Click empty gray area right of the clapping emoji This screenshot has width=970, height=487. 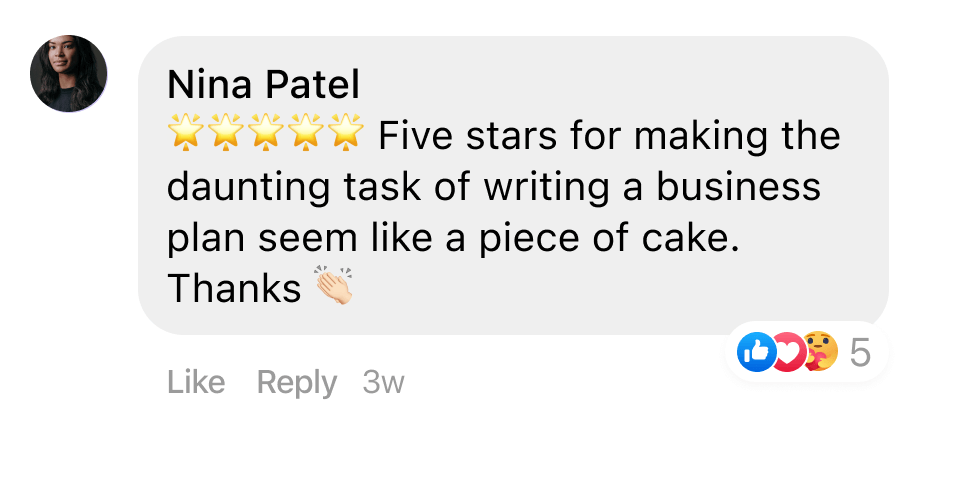click(x=600, y=290)
